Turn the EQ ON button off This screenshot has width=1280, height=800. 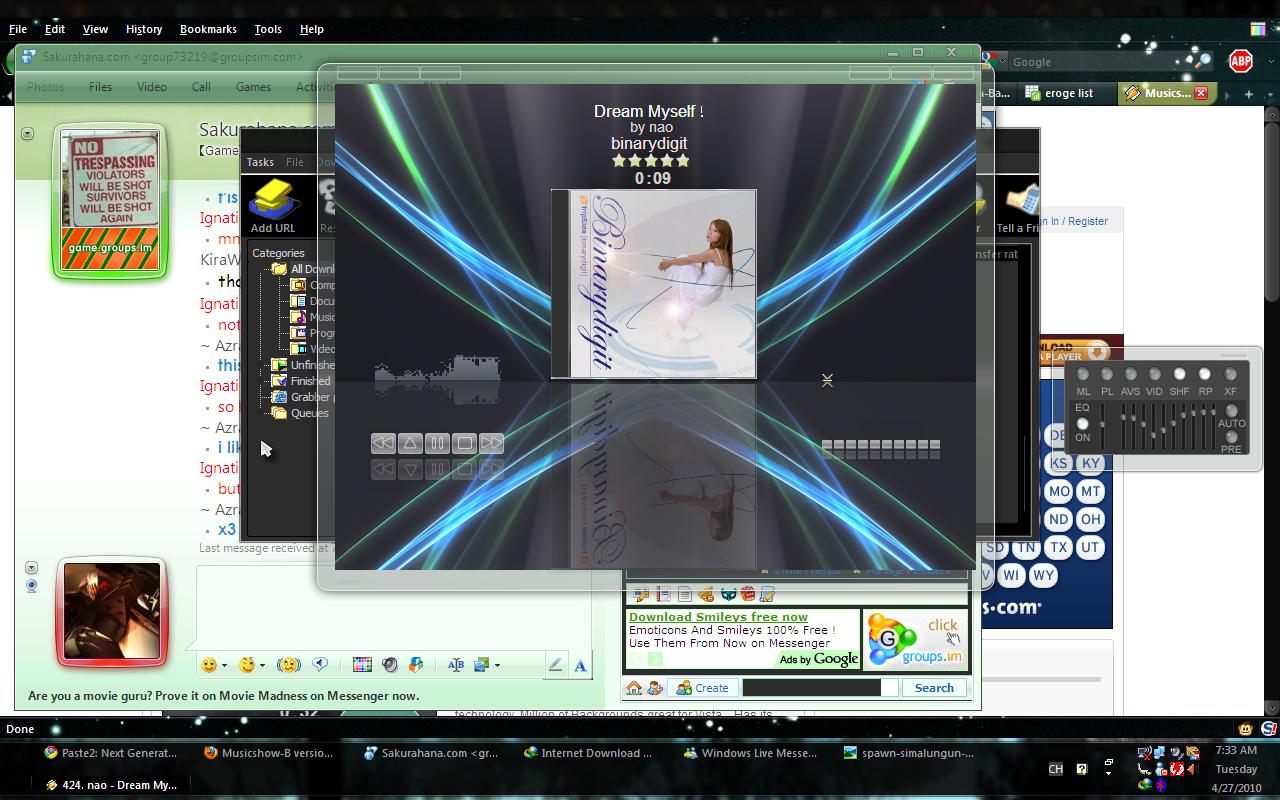point(1082,424)
